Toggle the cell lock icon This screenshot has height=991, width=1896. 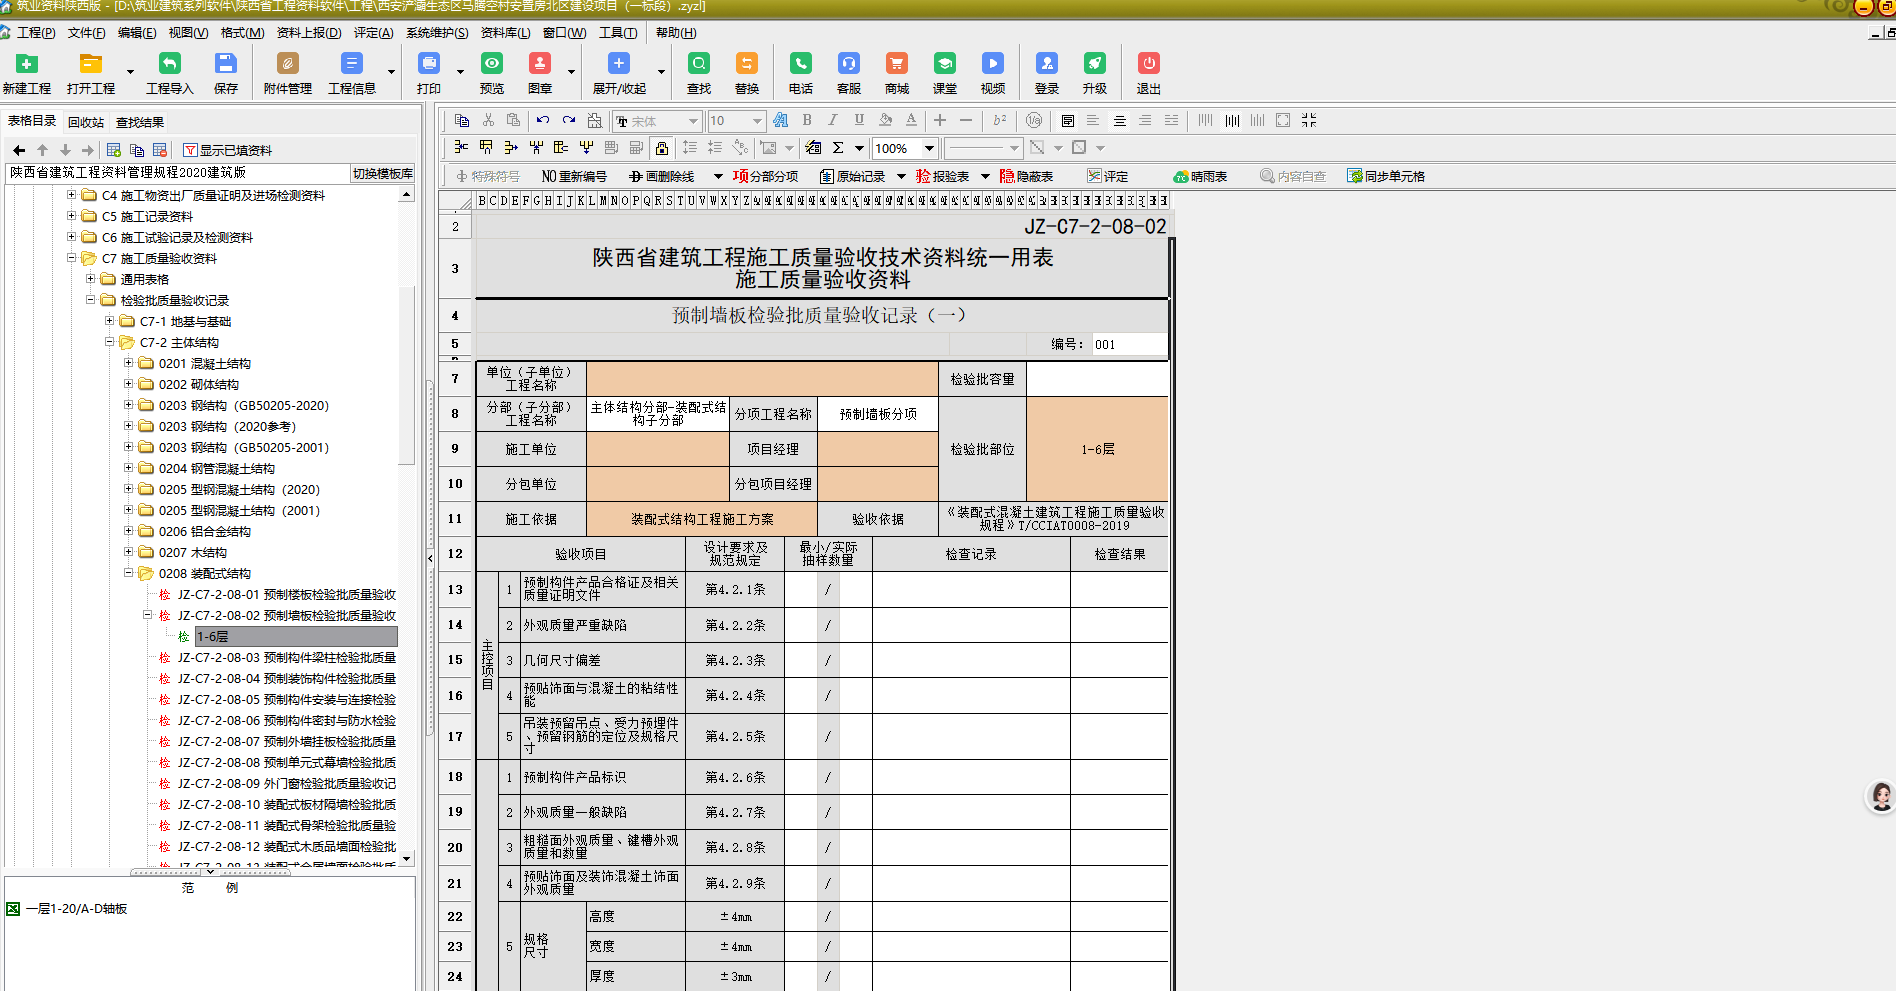tap(661, 148)
